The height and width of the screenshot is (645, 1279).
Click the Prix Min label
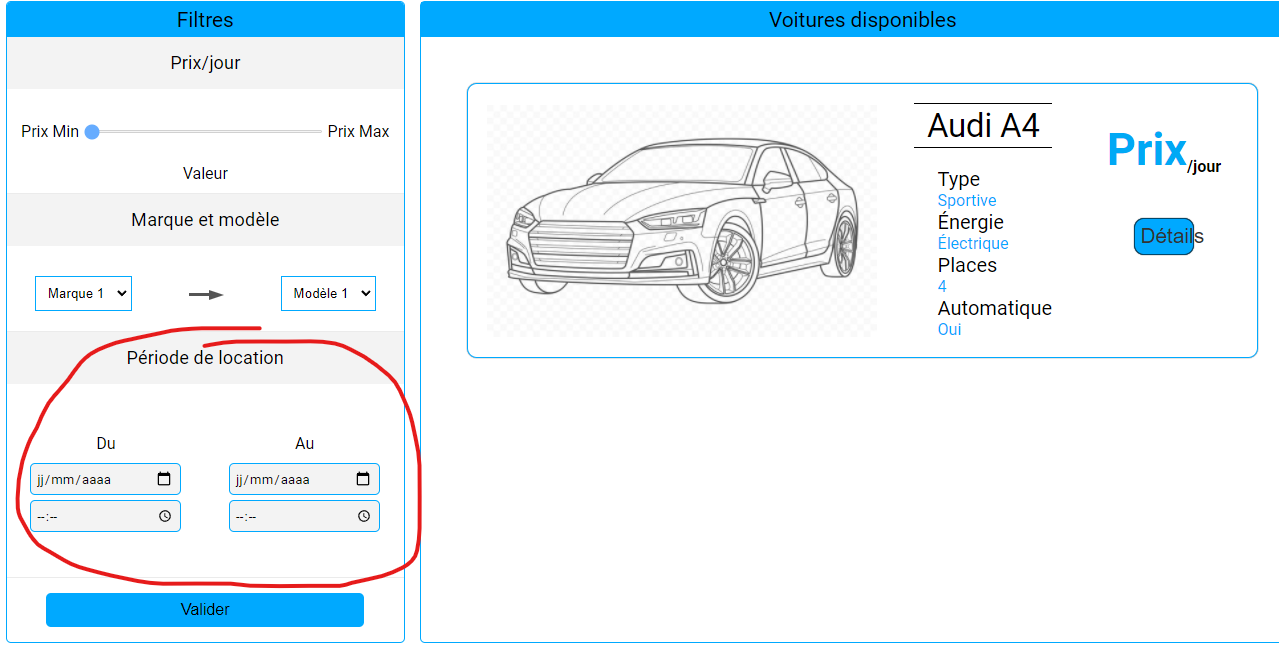click(x=50, y=132)
